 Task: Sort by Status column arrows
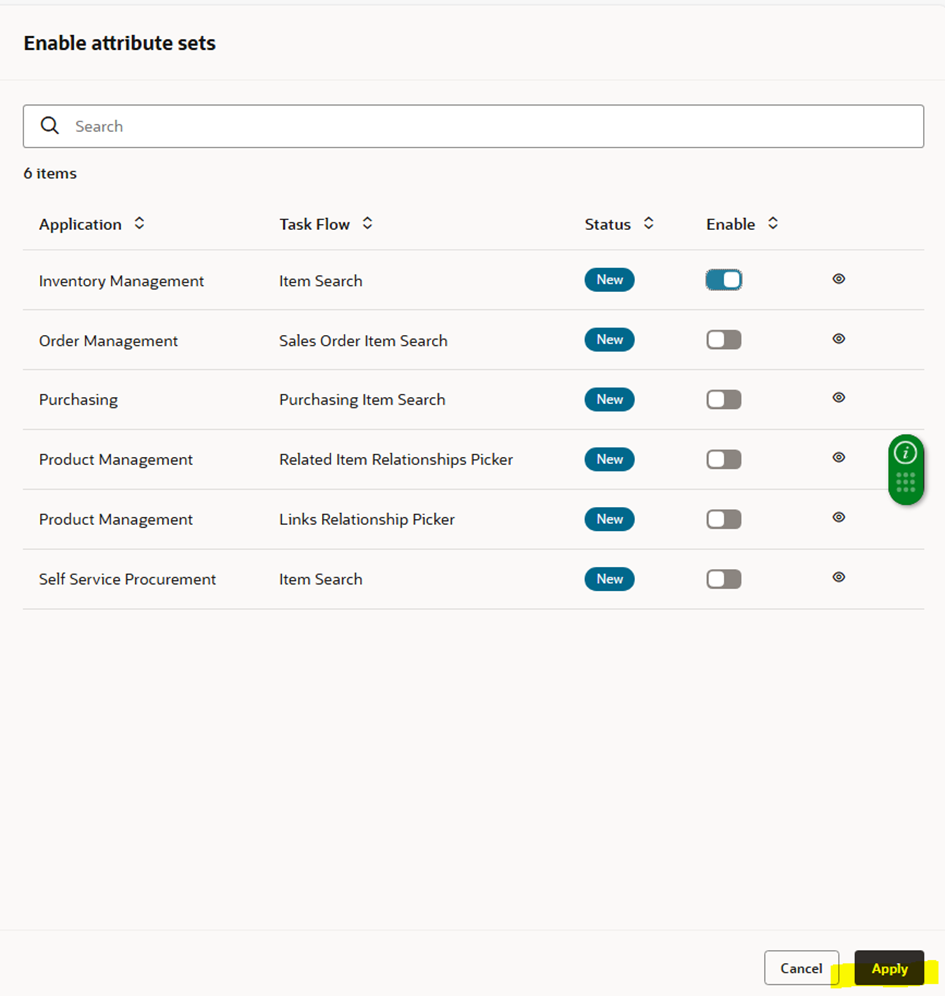(648, 224)
